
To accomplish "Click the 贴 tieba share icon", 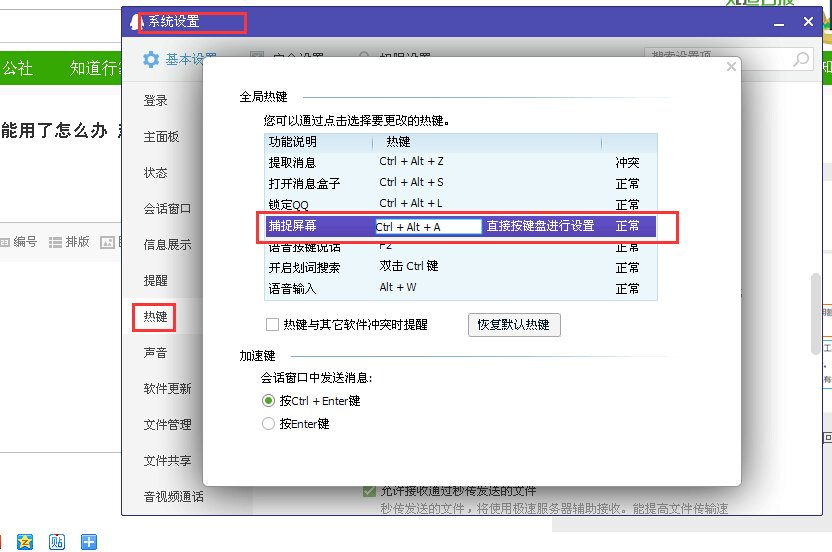I will click(57, 542).
